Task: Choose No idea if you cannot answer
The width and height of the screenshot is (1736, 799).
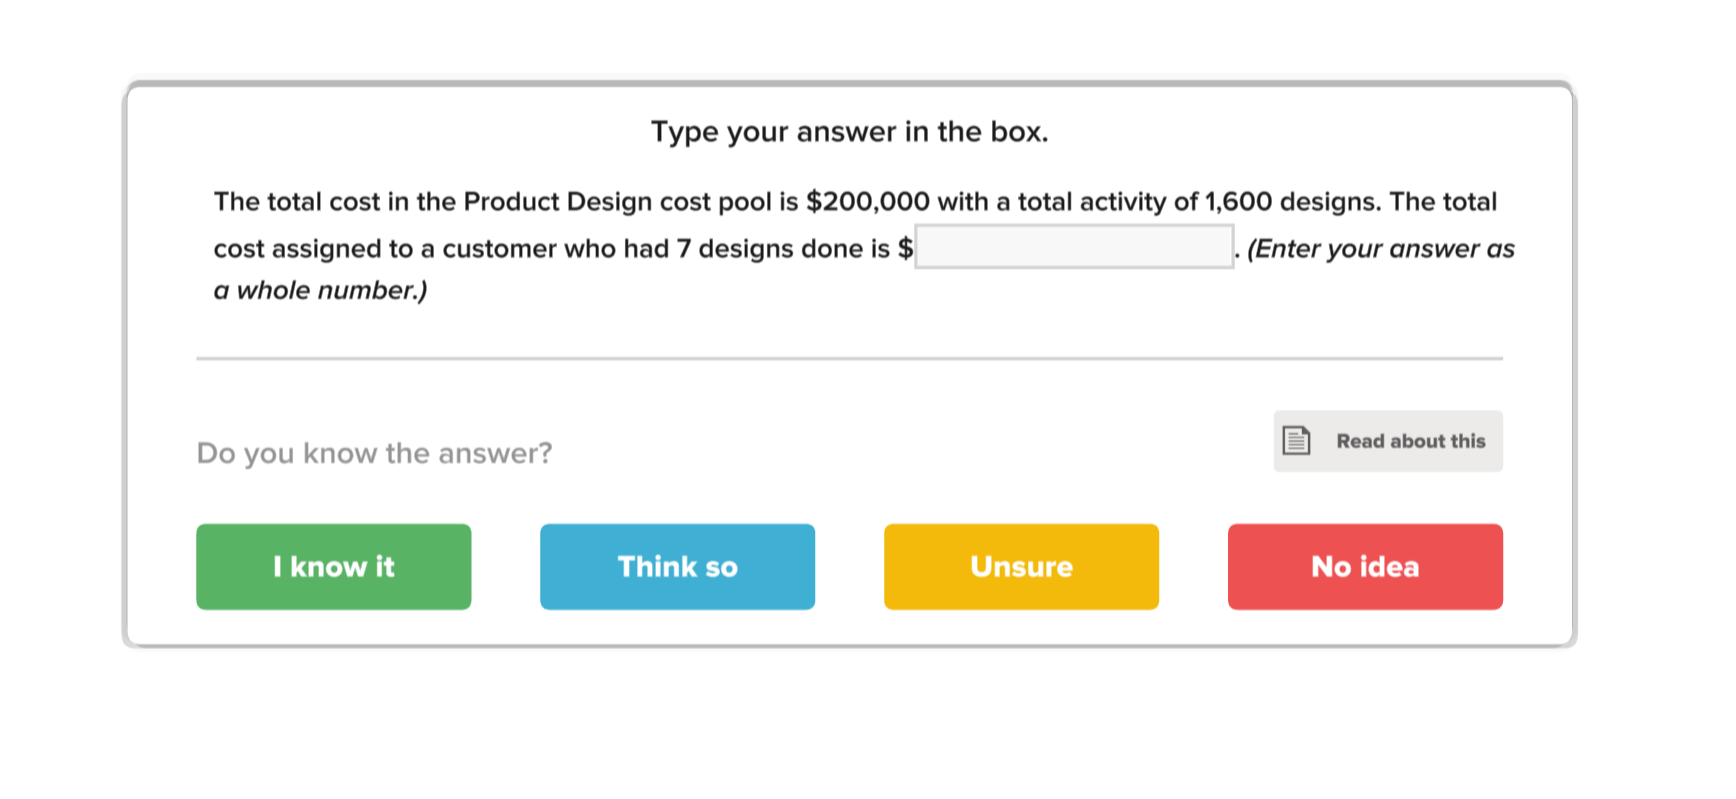Action: tap(1364, 566)
